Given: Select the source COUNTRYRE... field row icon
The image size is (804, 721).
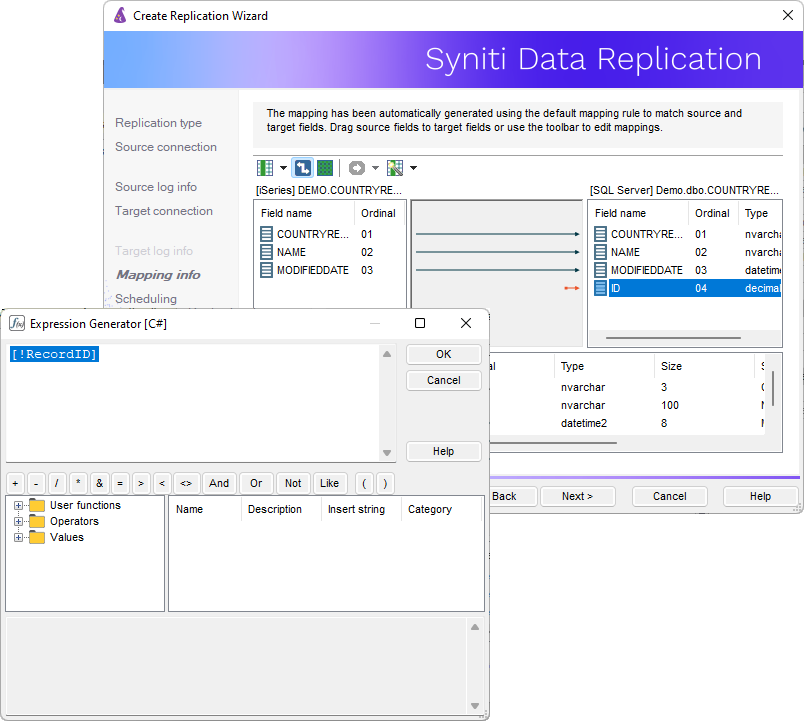Looking at the screenshot, I should pos(266,234).
